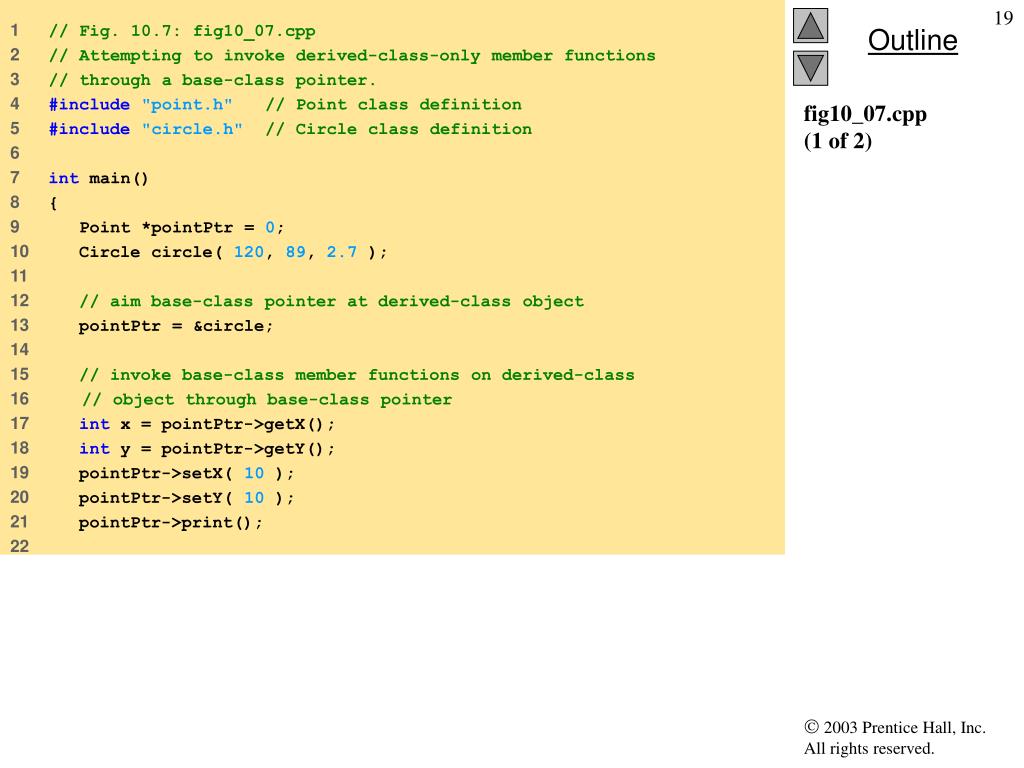Click the pointPtr->setY( 10 ) line
1024x768 pixels.
[187, 498]
